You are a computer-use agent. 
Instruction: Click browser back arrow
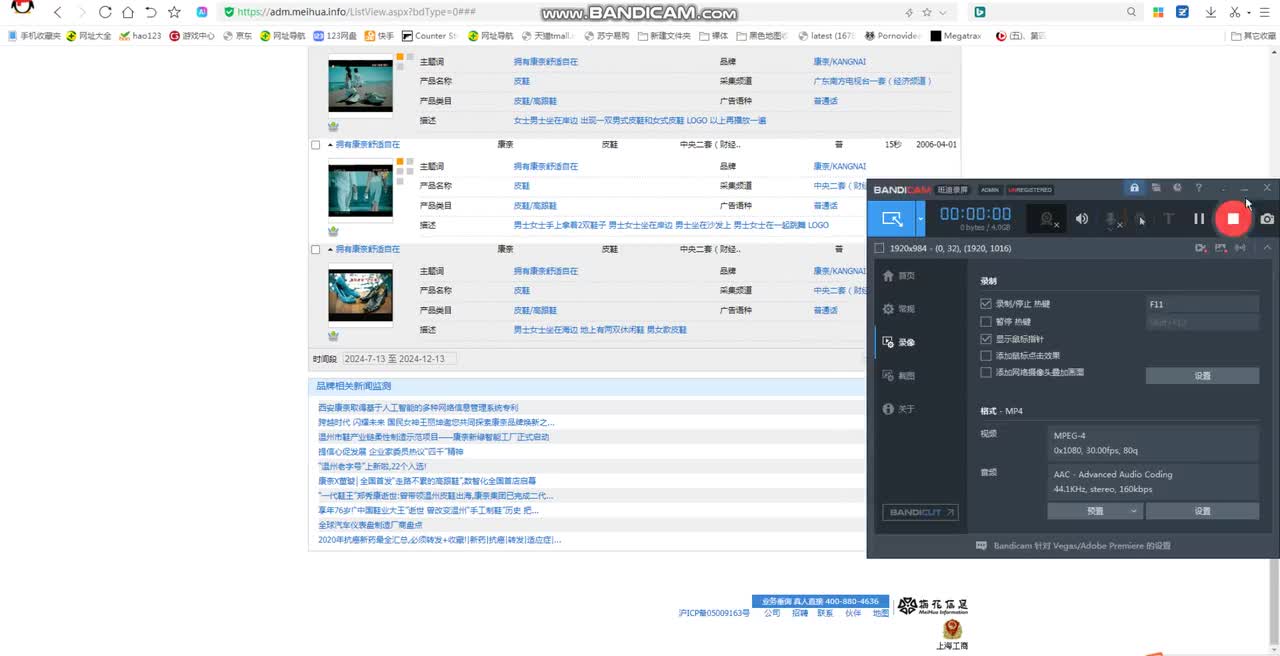coord(58,12)
